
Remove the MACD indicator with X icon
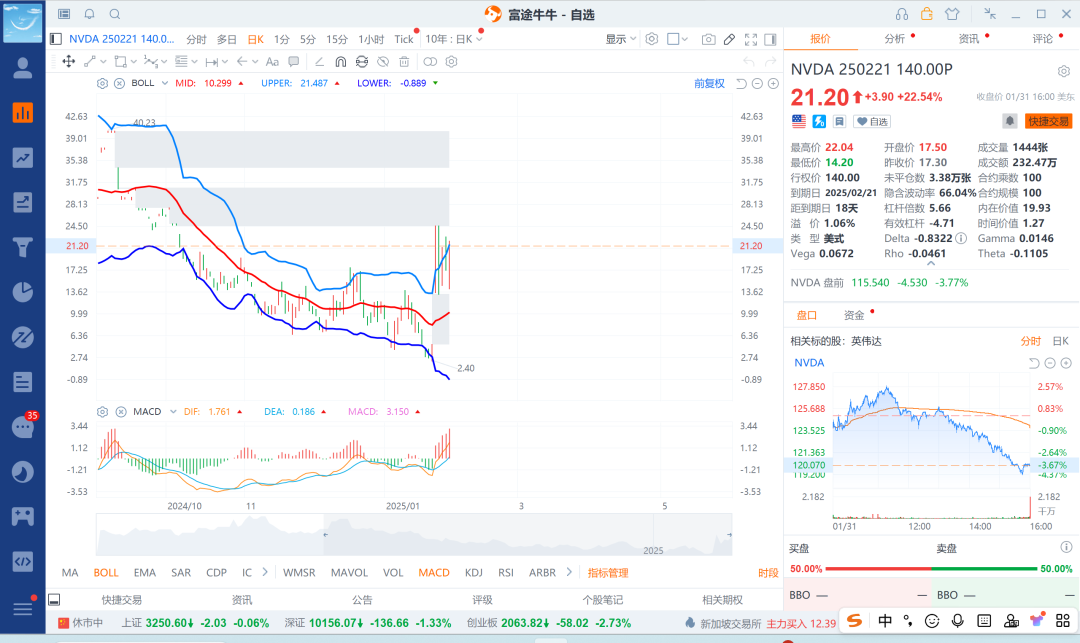coord(121,412)
